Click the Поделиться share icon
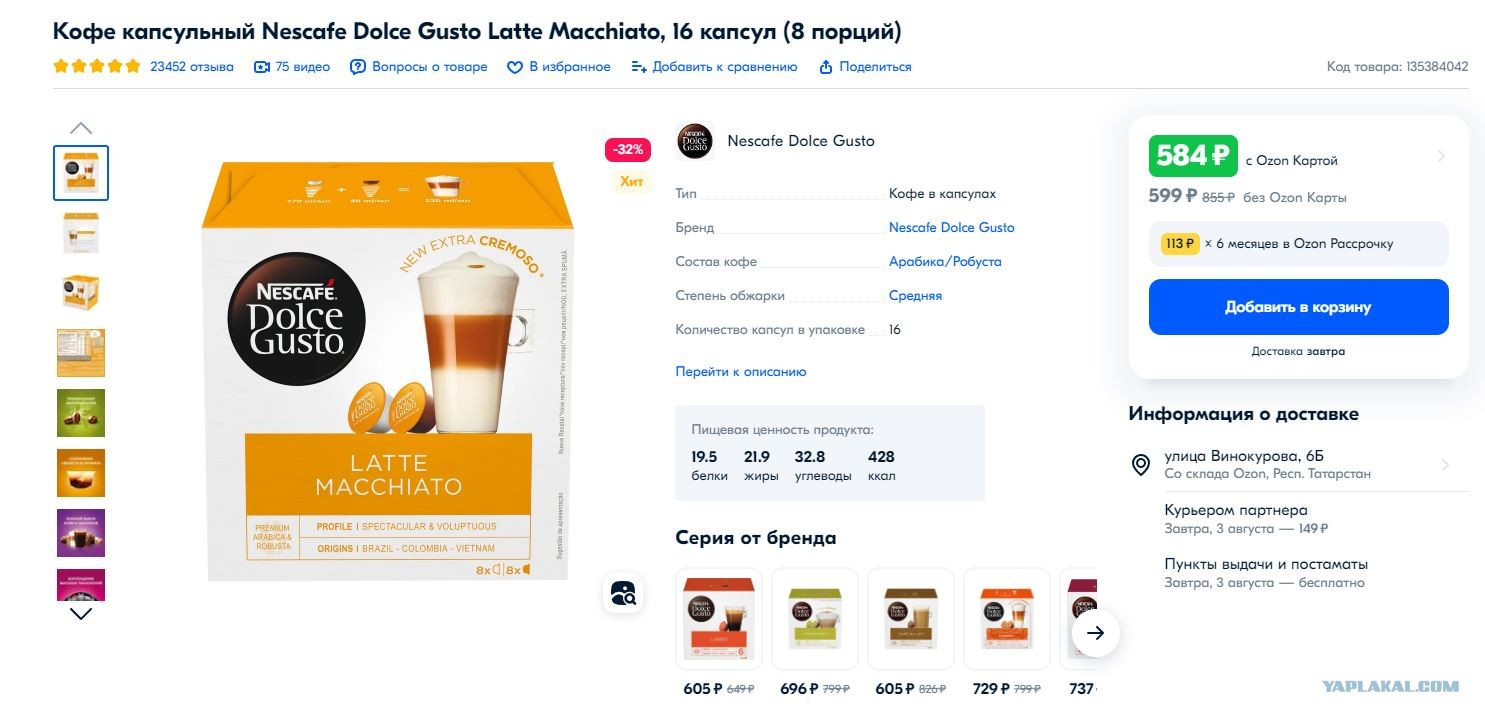Viewport: 1485px width, 716px height. click(826, 67)
